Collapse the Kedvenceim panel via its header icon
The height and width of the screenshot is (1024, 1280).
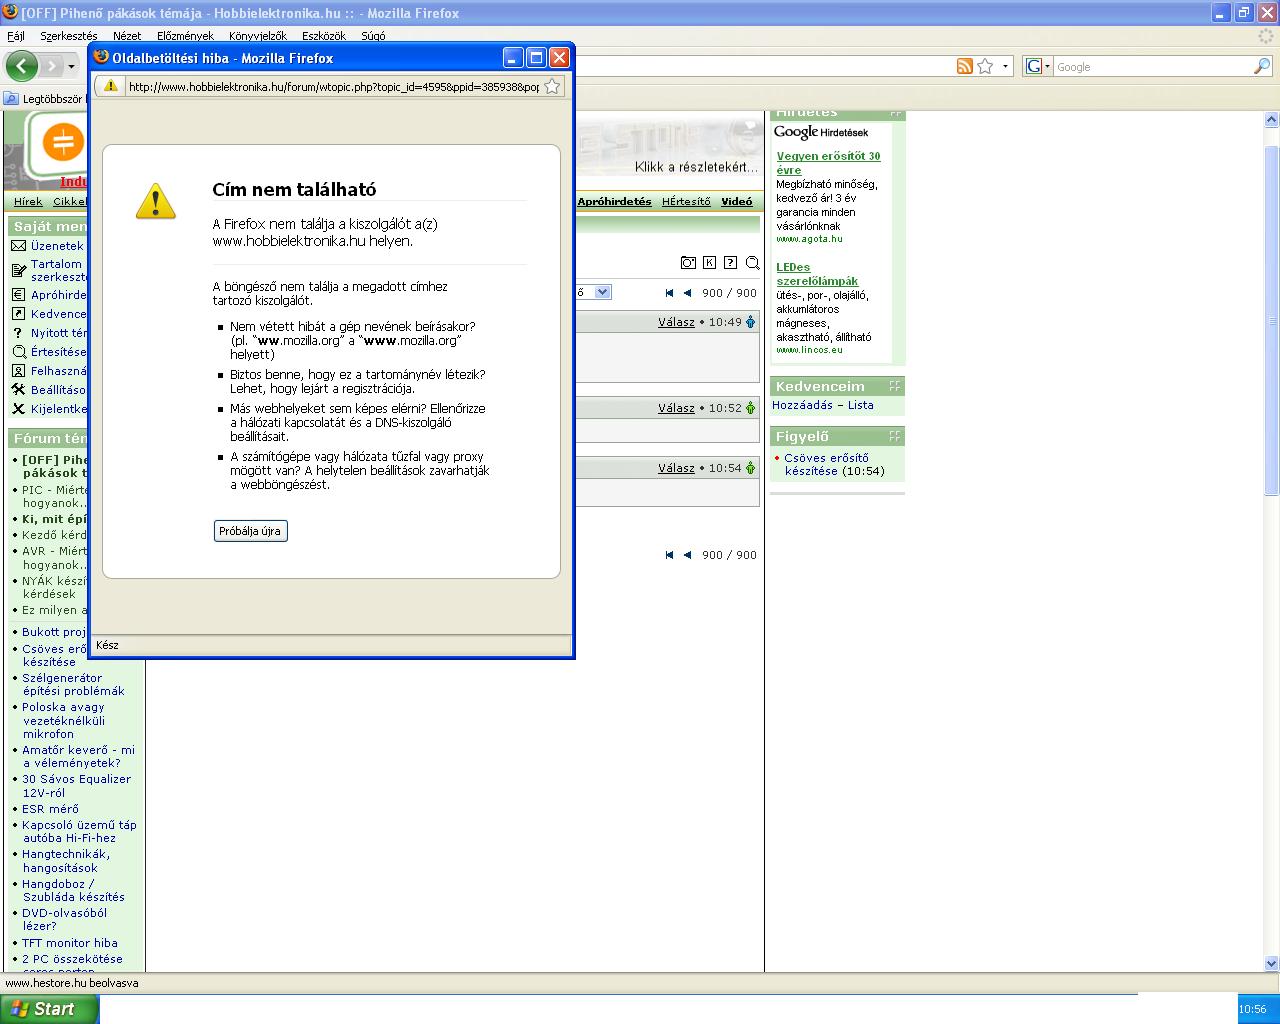tap(895, 386)
